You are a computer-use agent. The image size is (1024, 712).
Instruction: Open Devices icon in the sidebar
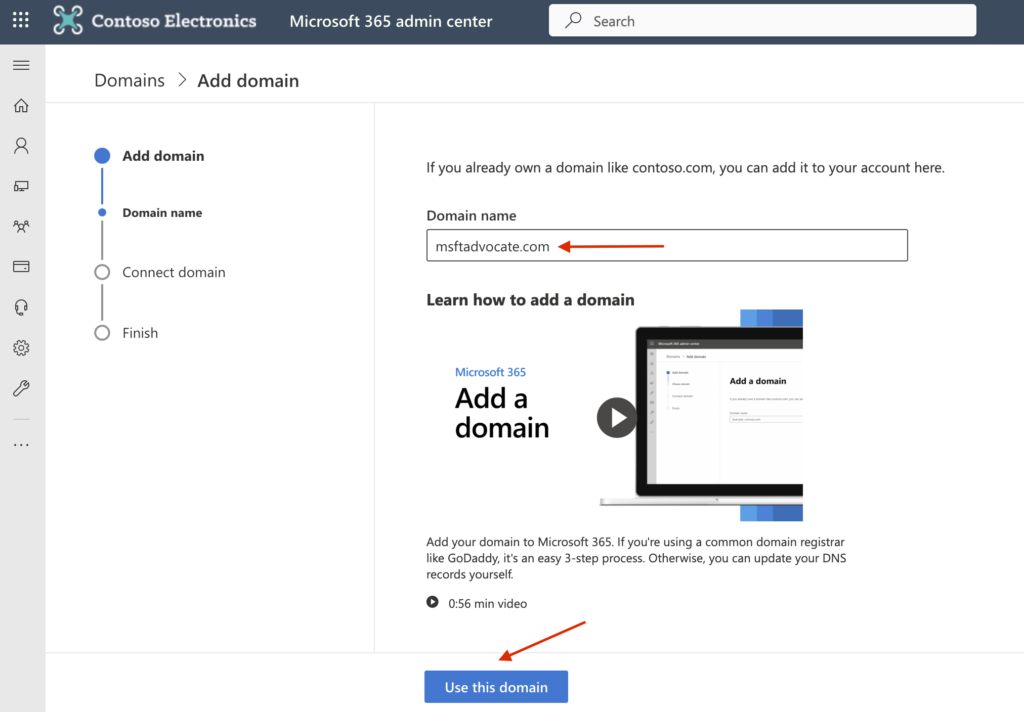click(21, 186)
